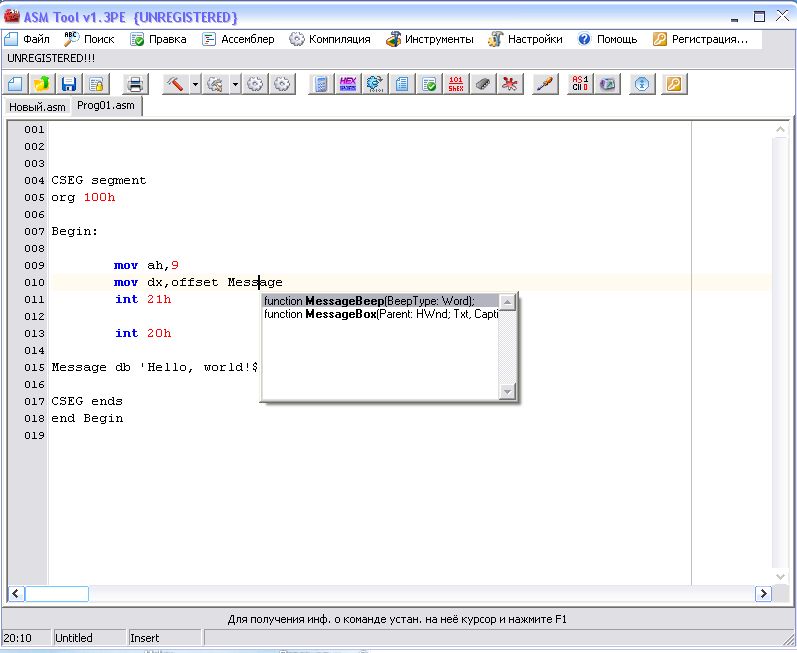797x653 pixels.
Task: Click the autocomplete list scroll down arrow
Action: (x=507, y=391)
